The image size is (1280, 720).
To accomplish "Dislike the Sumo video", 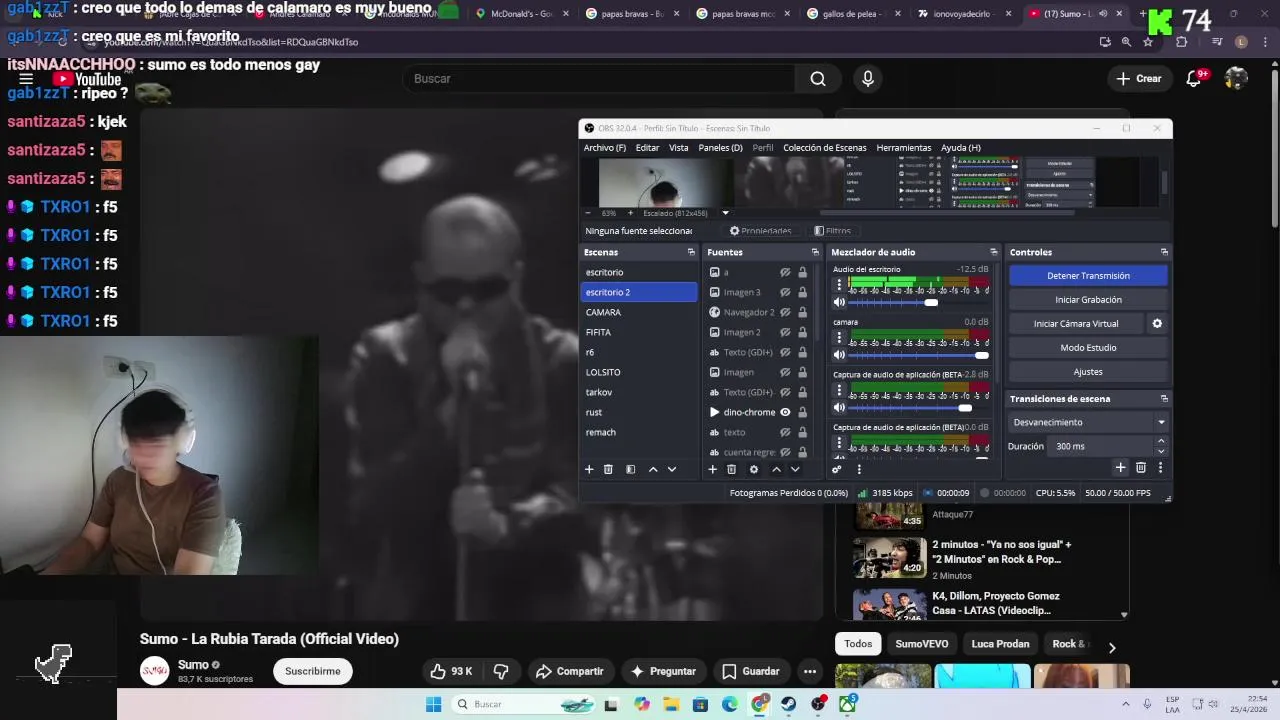I will [502, 671].
